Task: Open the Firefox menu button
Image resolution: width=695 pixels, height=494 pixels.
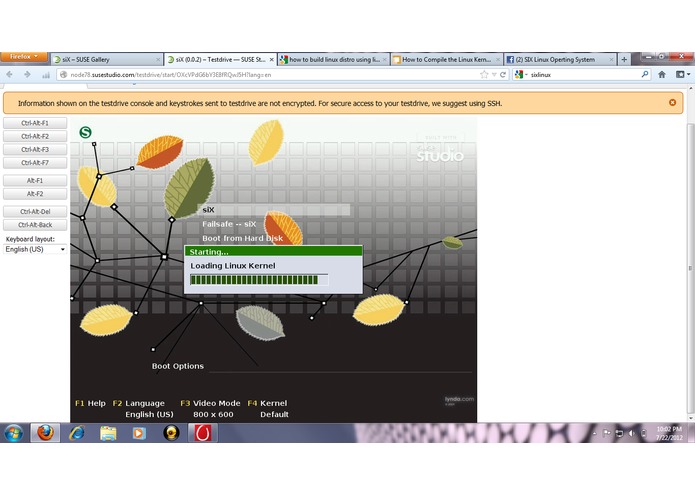Action: [24, 57]
